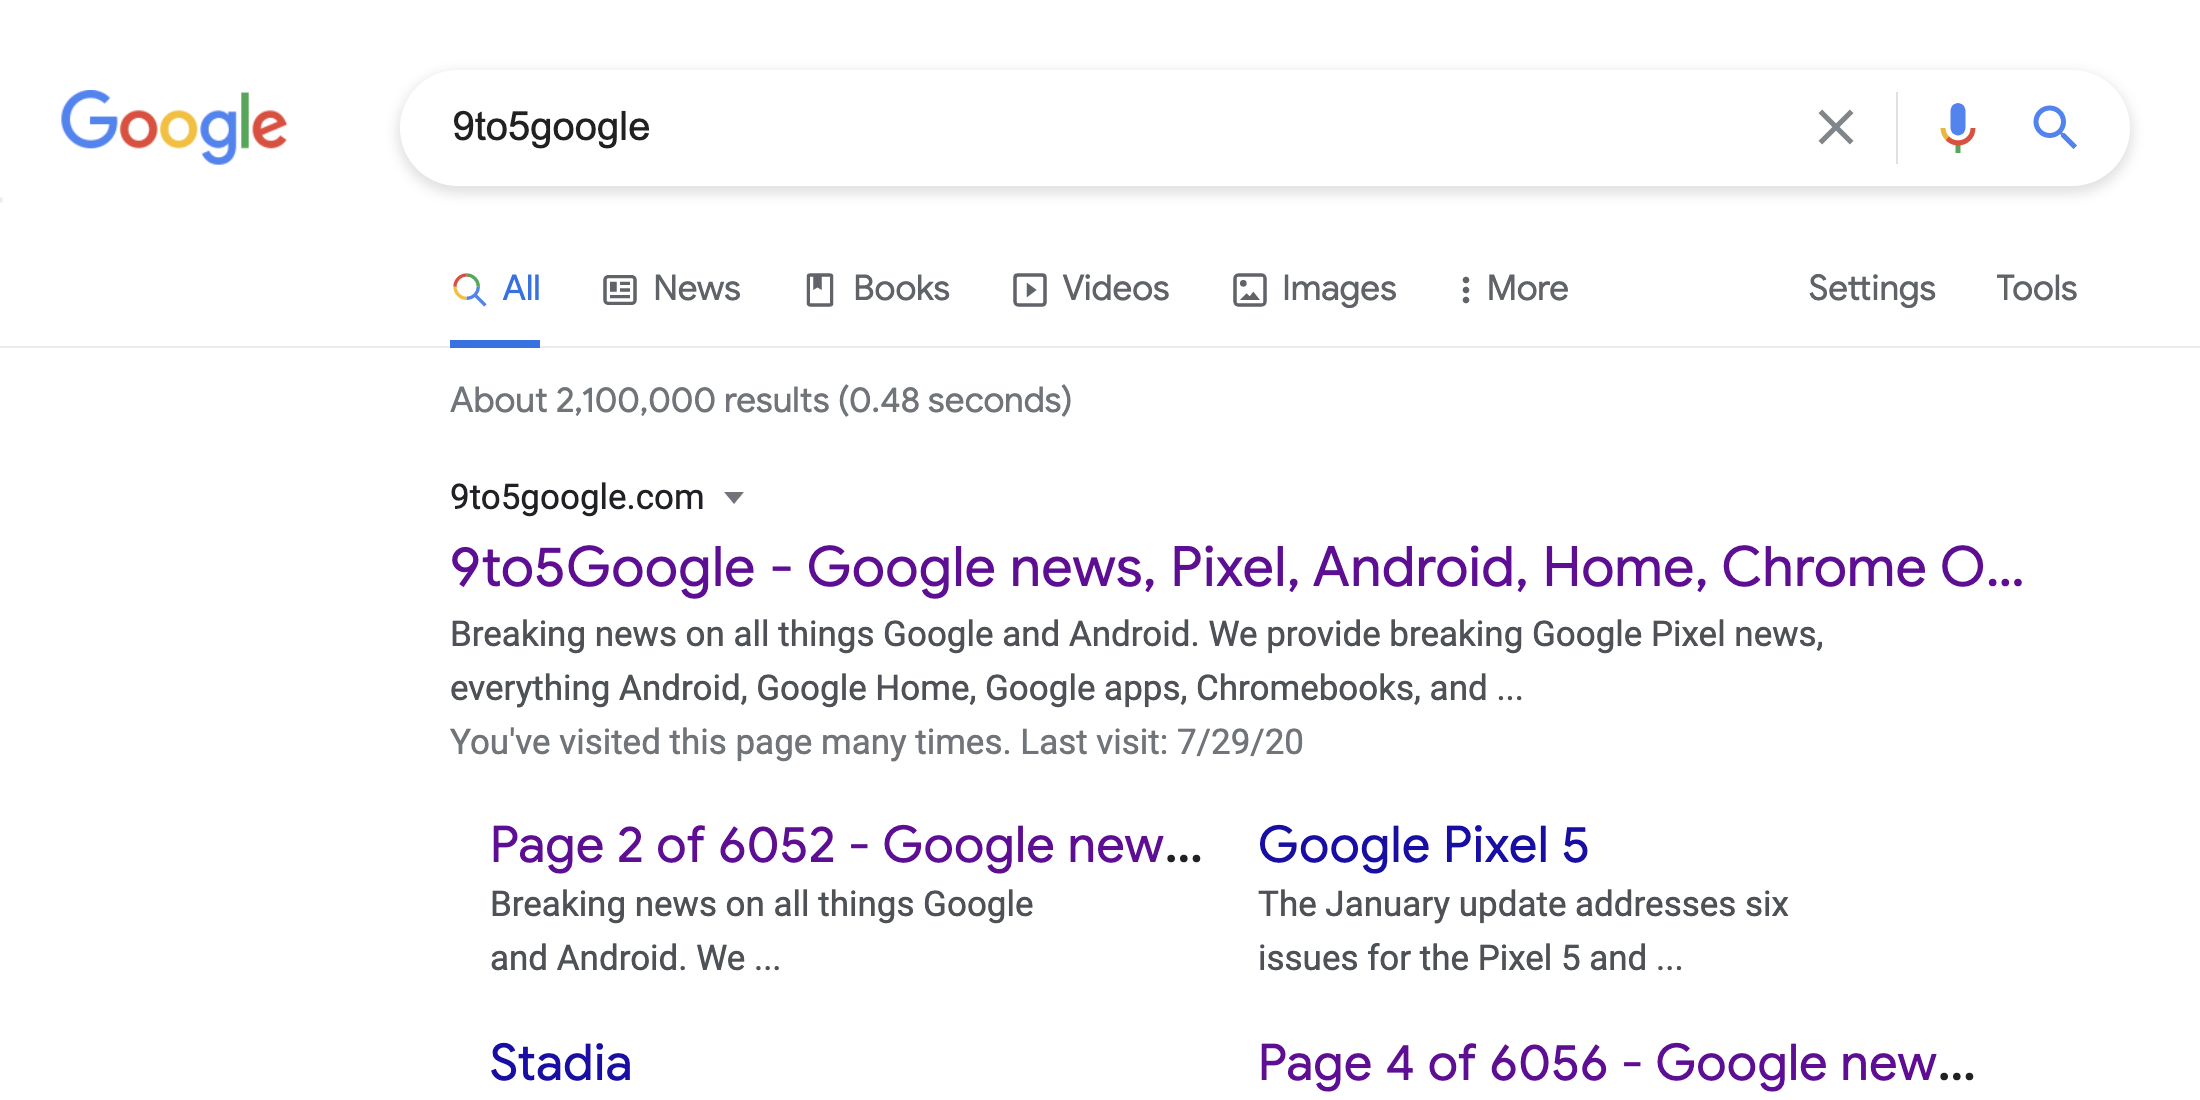Click the Google logo
The width and height of the screenshot is (2200, 1100).
tap(174, 126)
